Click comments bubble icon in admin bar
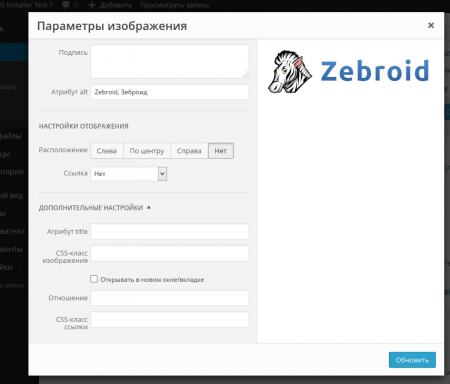450x384 pixels. pyautogui.click(x=66, y=5)
